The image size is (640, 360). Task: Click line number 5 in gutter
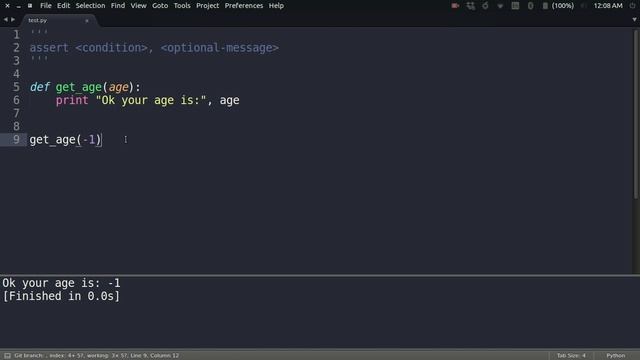(x=16, y=87)
